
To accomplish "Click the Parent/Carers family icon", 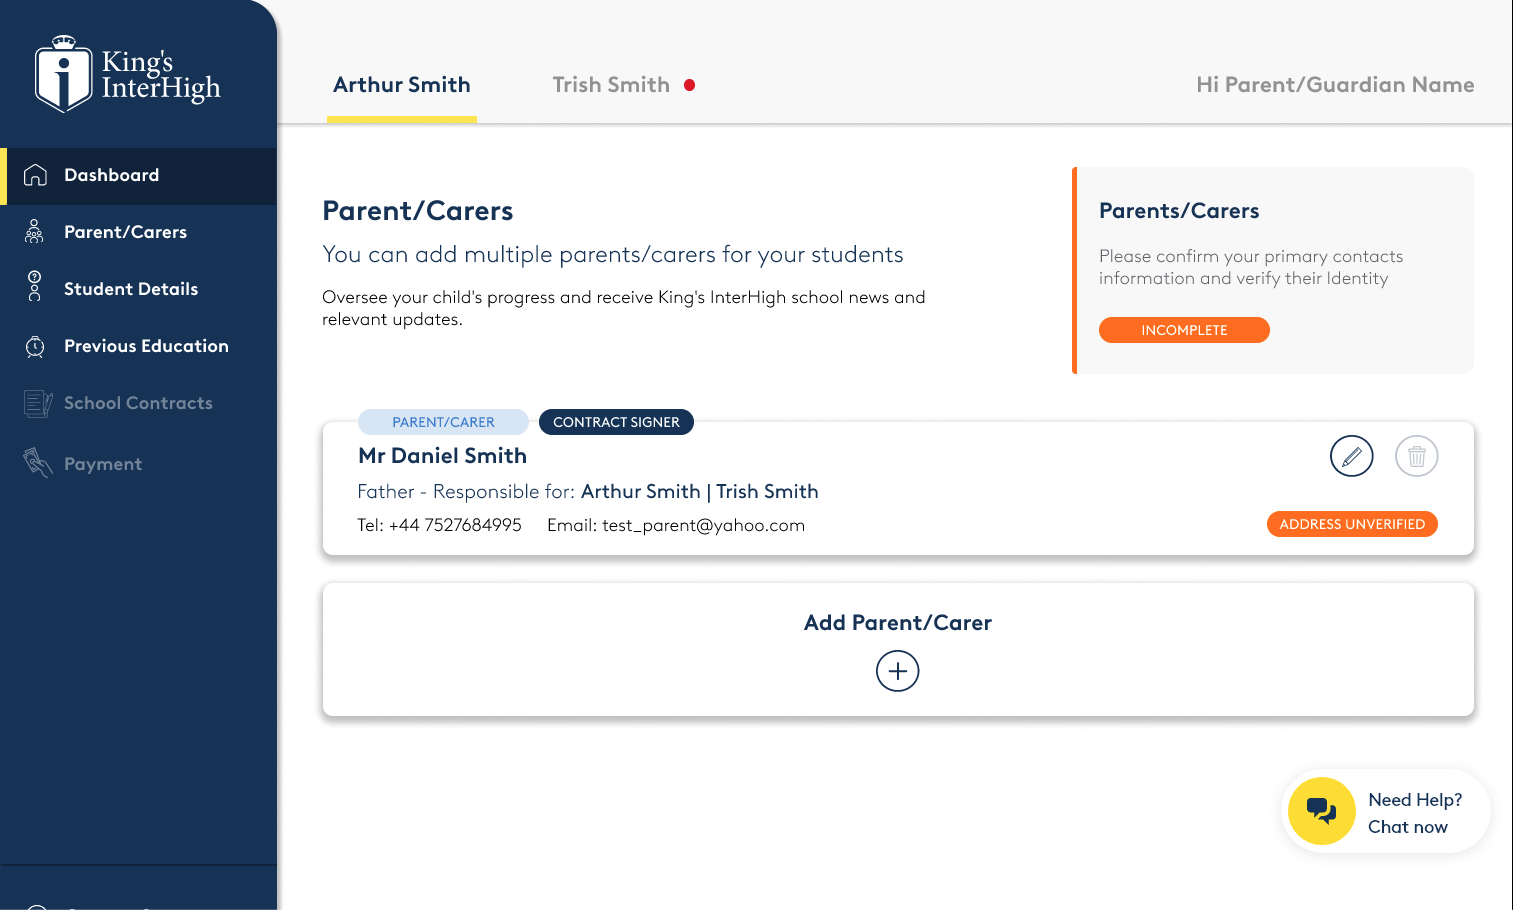I will pyautogui.click(x=34, y=232).
